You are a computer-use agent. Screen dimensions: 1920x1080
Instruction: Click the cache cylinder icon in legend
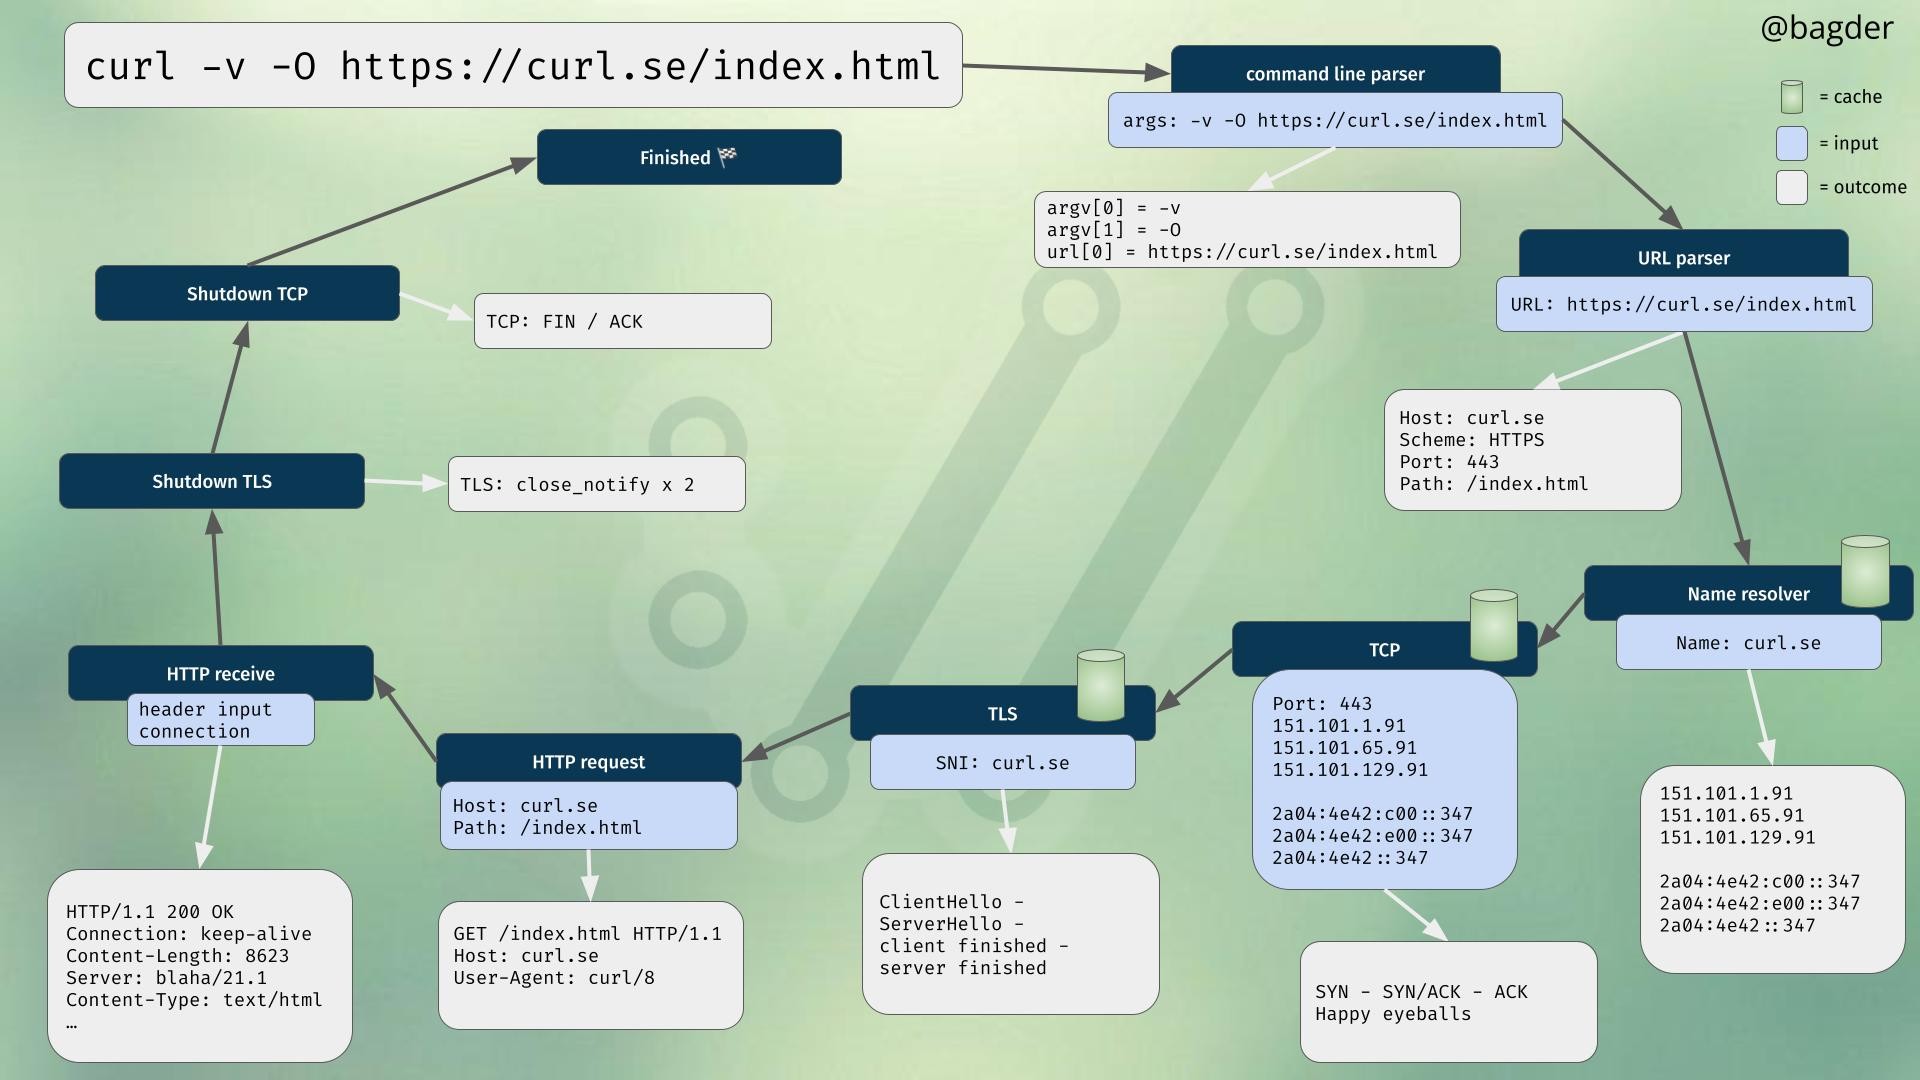click(1791, 97)
